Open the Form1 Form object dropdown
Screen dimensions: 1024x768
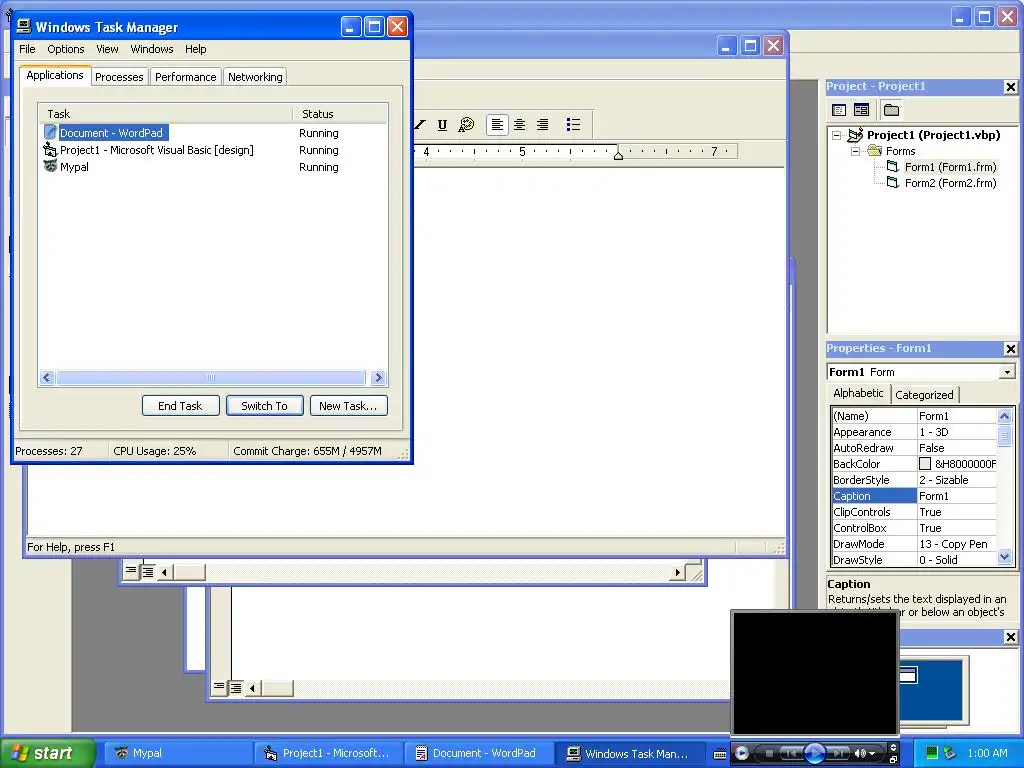[1007, 372]
